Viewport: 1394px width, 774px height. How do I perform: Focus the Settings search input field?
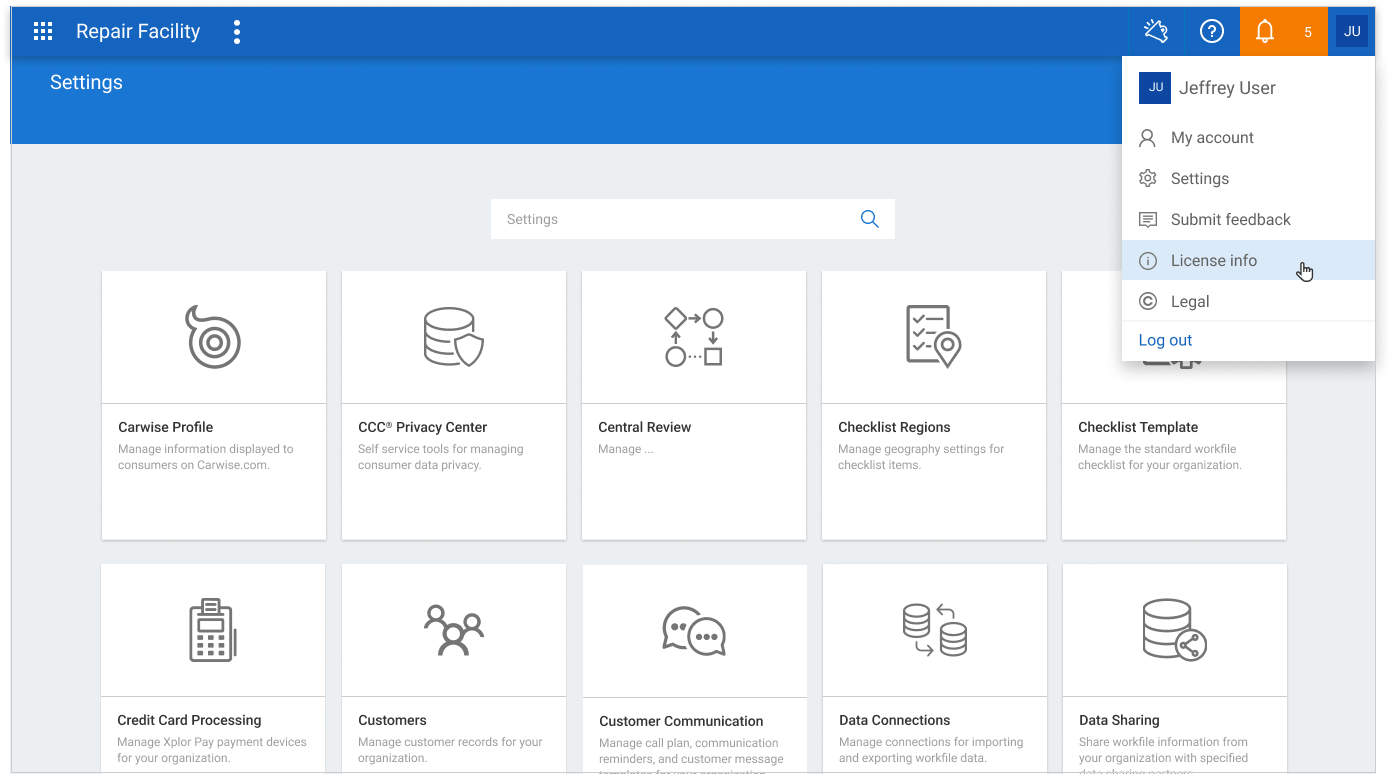coord(693,219)
